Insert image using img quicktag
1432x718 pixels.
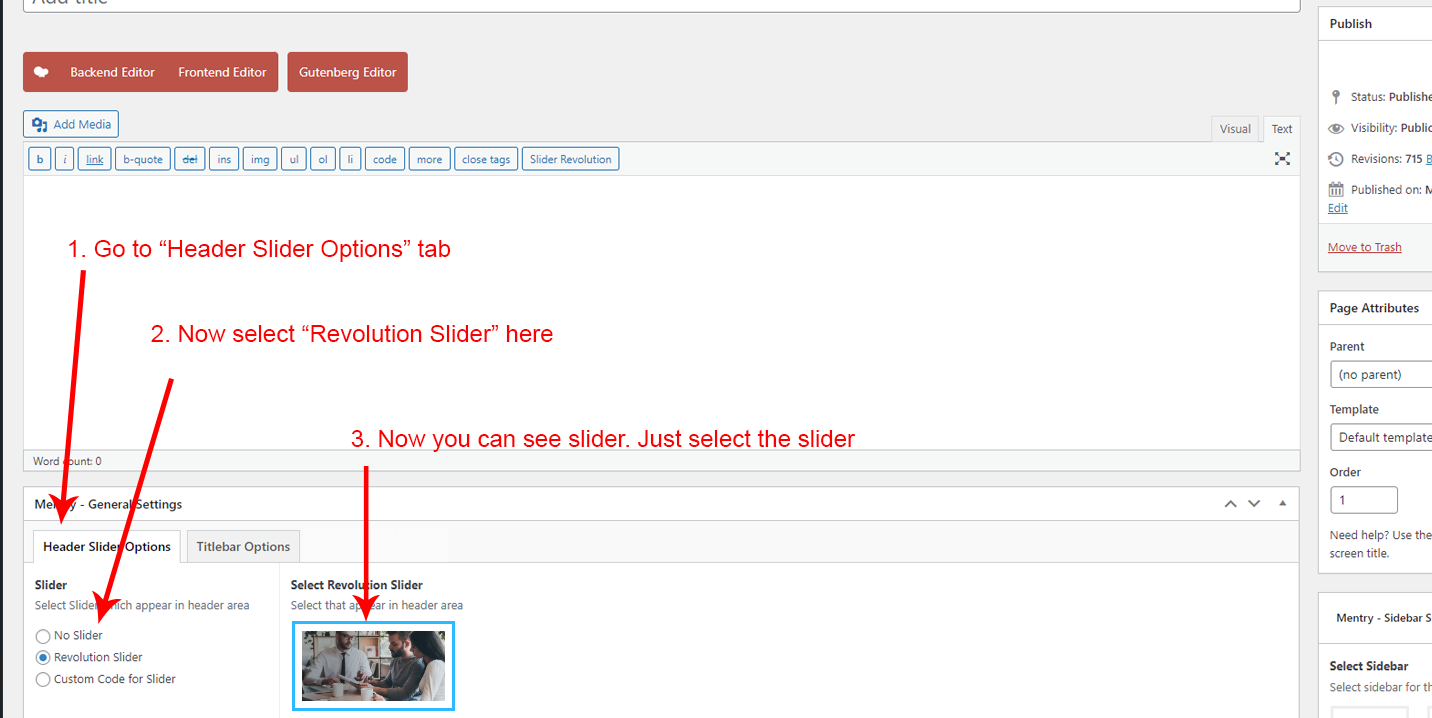click(x=260, y=159)
